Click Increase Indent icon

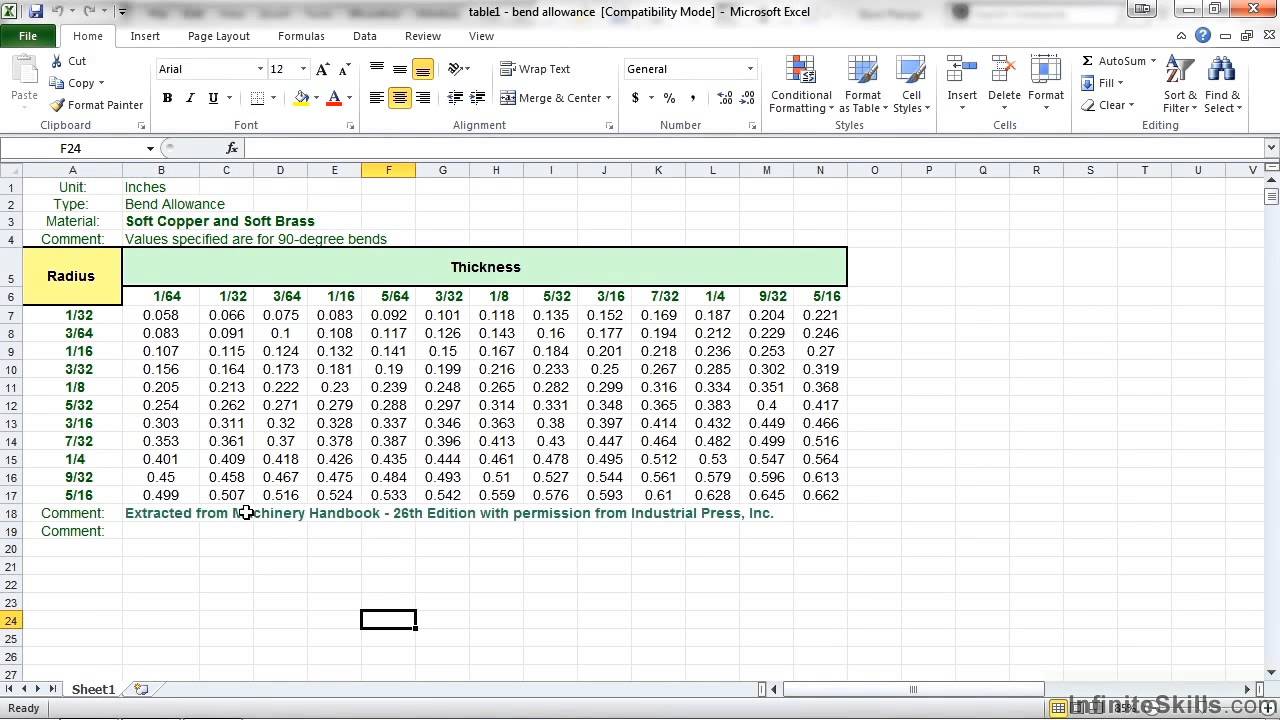coord(478,98)
